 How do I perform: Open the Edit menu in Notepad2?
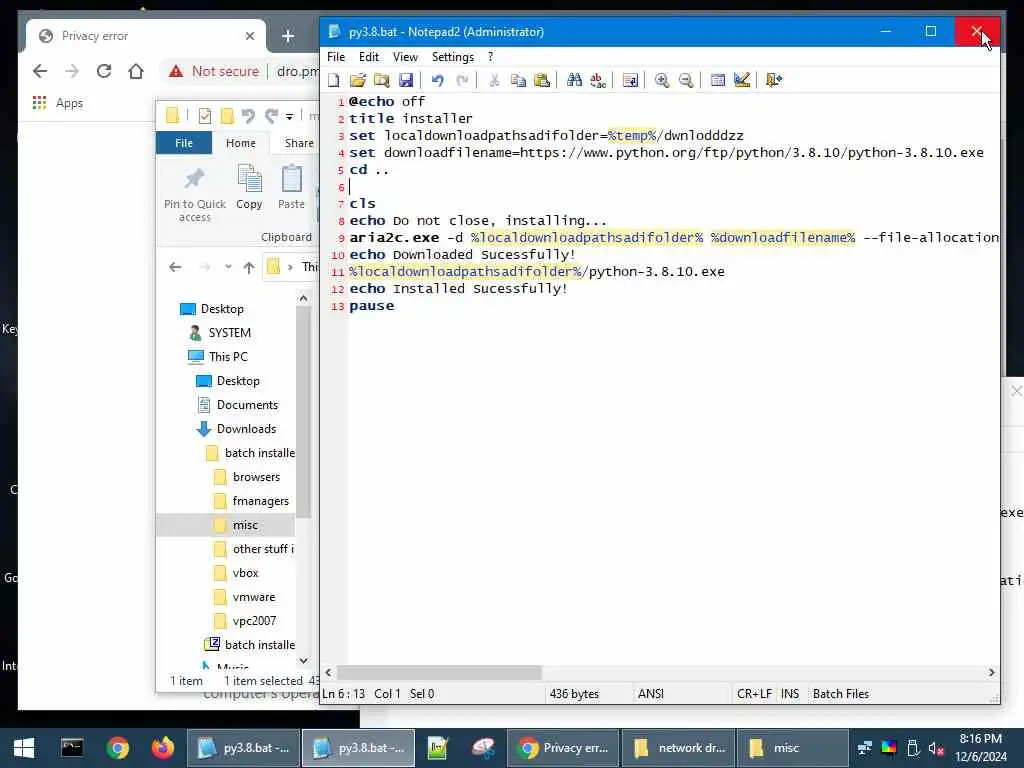pyautogui.click(x=369, y=57)
